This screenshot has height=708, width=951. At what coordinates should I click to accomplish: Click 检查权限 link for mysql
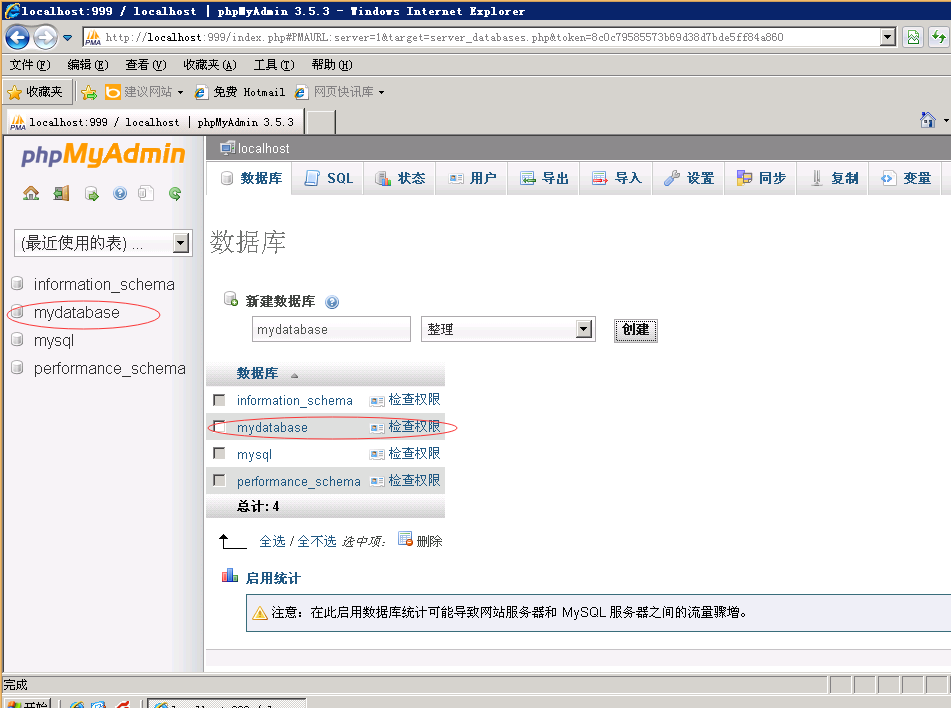pos(414,454)
